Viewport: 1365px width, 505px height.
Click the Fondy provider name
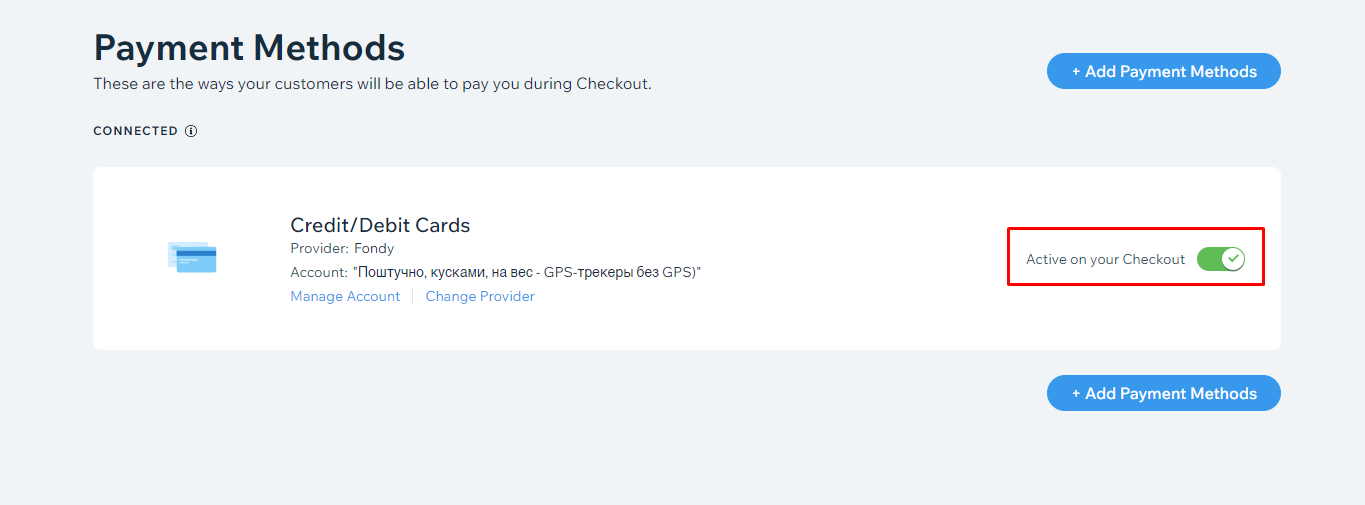tap(374, 248)
